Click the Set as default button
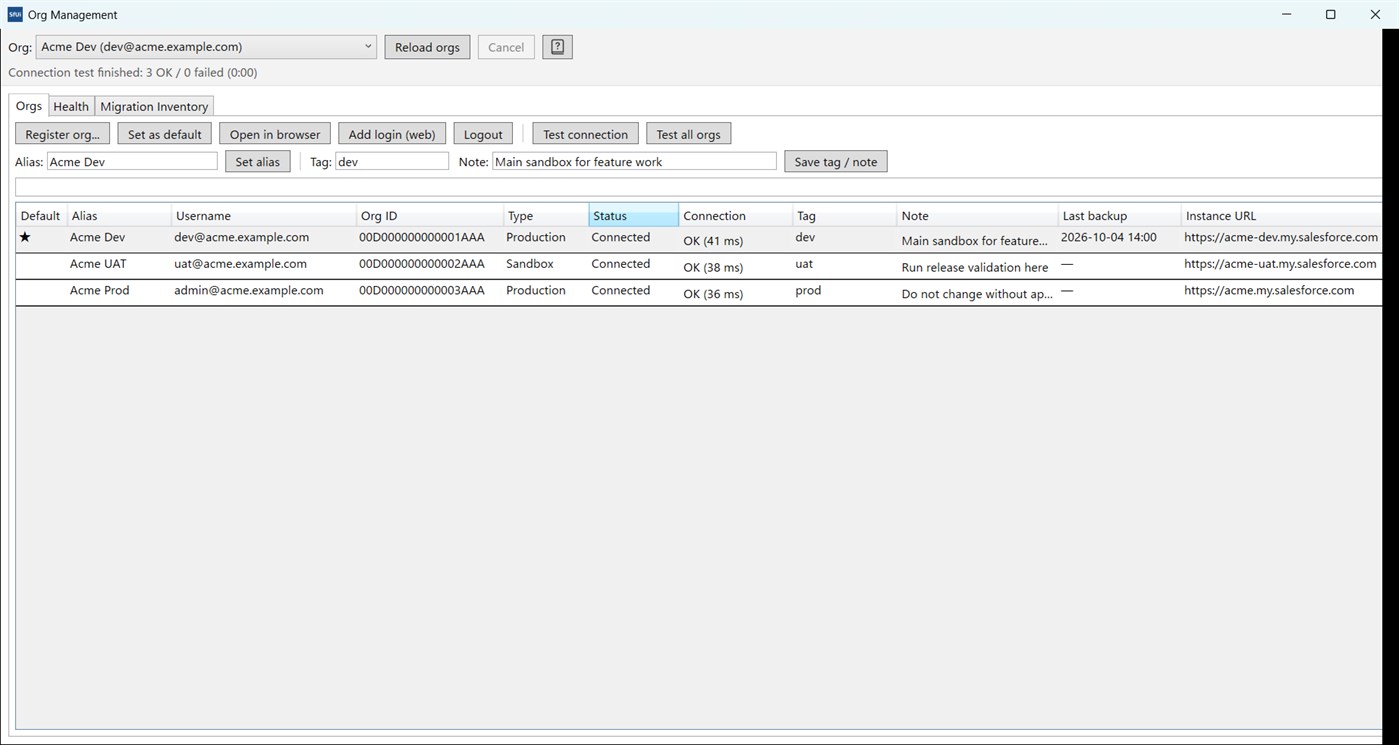The width and height of the screenshot is (1399, 745). (165, 134)
